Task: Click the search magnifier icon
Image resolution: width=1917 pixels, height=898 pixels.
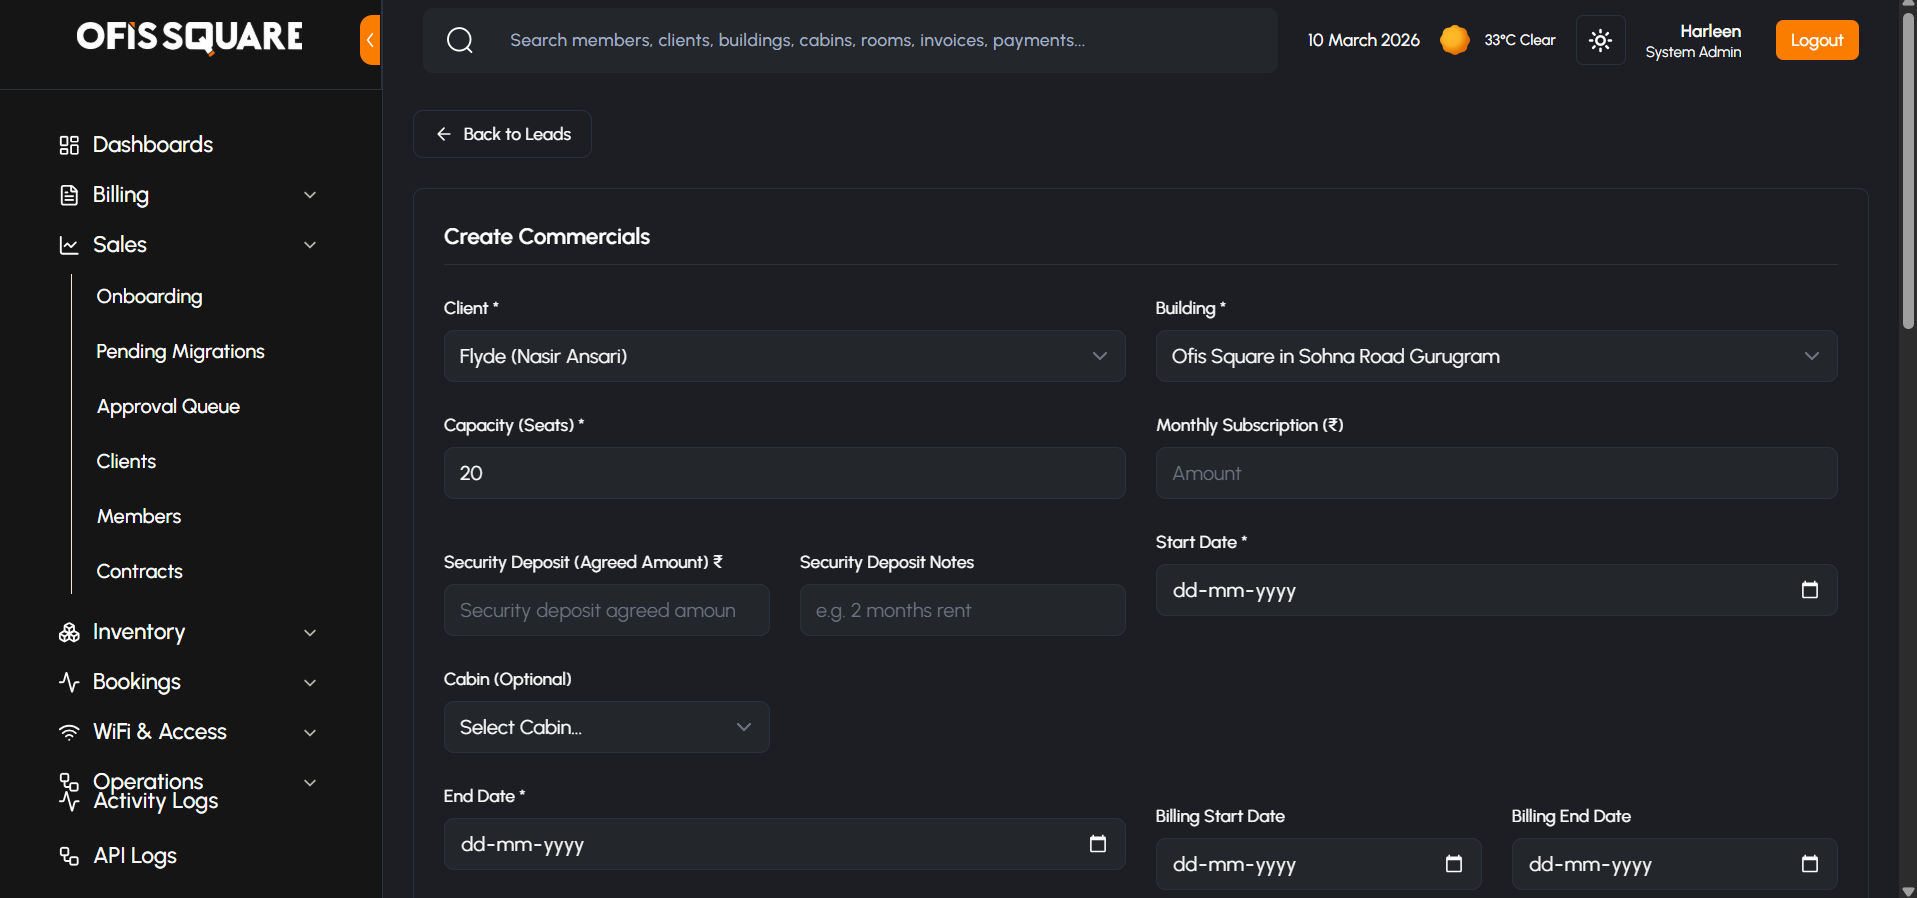Action: pyautogui.click(x=460, y=40)
